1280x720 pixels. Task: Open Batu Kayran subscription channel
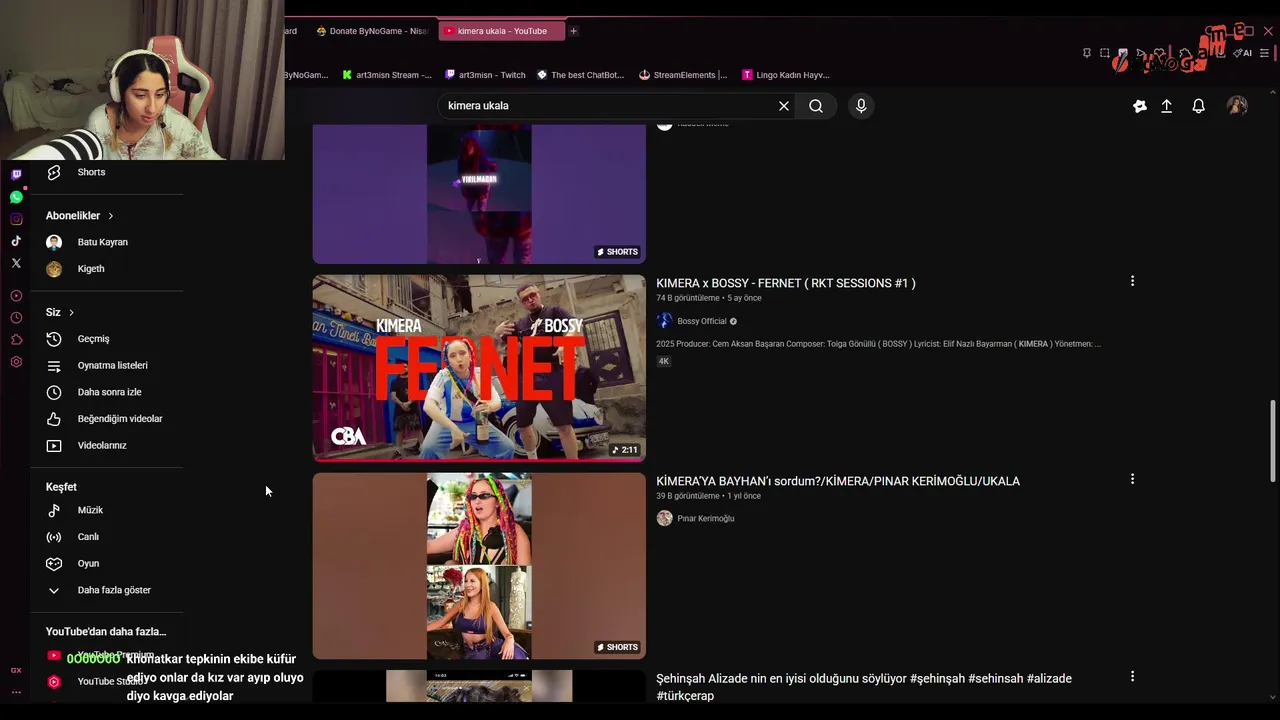(107, 242)
